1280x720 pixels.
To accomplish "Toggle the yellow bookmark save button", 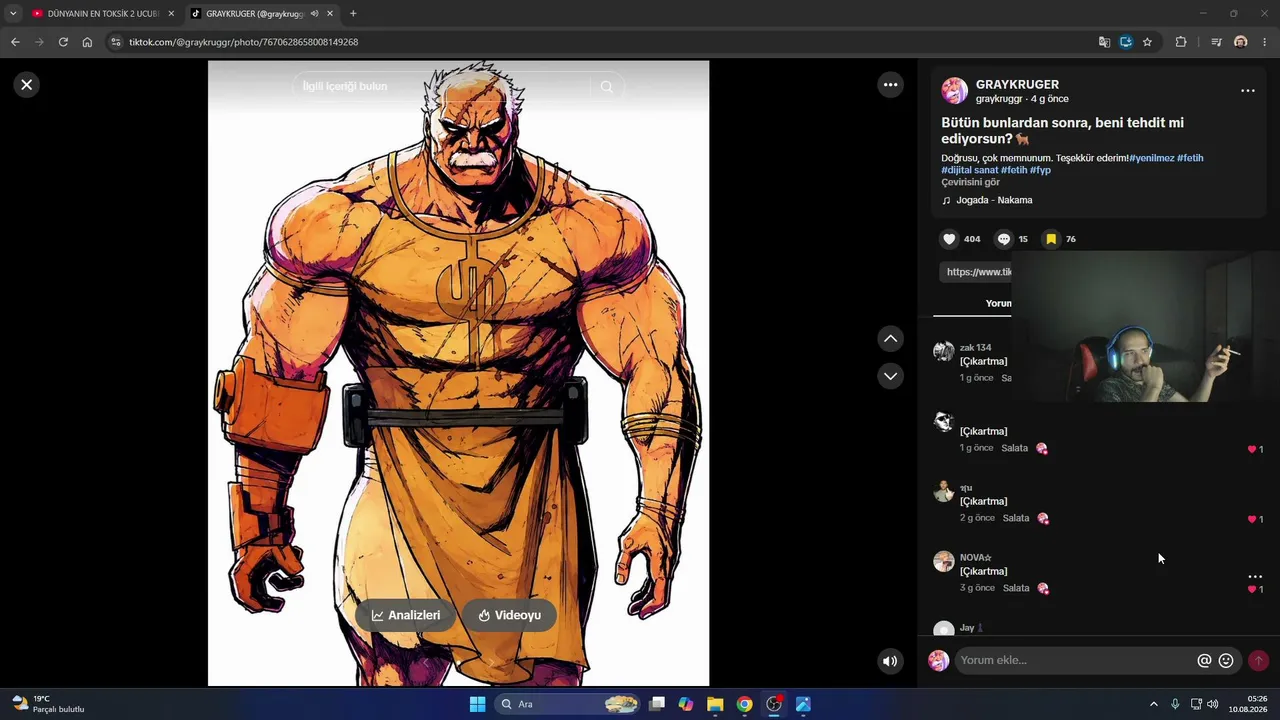I will [x=1051, y=239].
